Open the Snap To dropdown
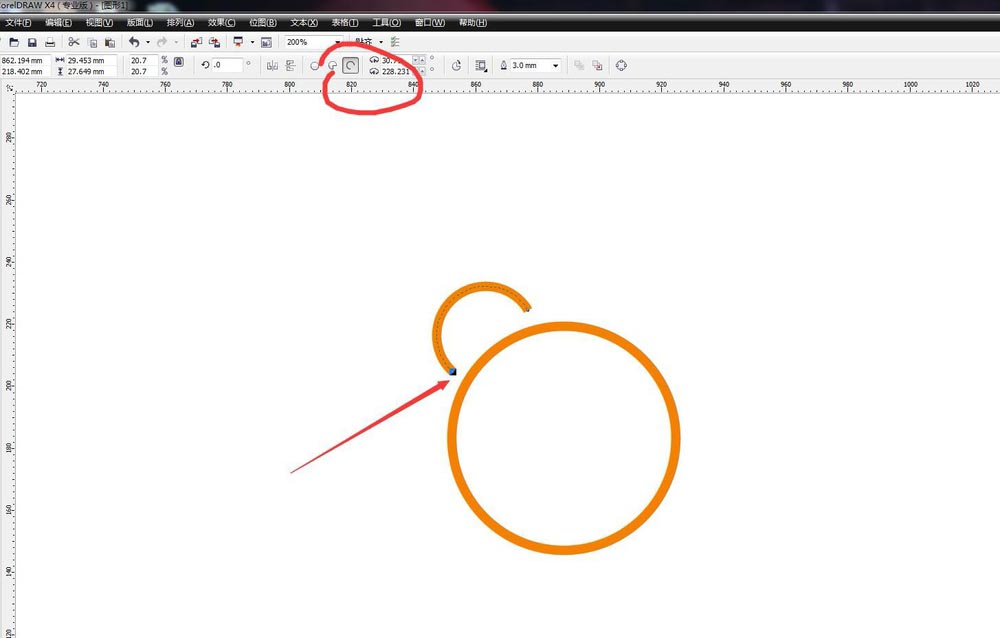 tap(381, 42)
